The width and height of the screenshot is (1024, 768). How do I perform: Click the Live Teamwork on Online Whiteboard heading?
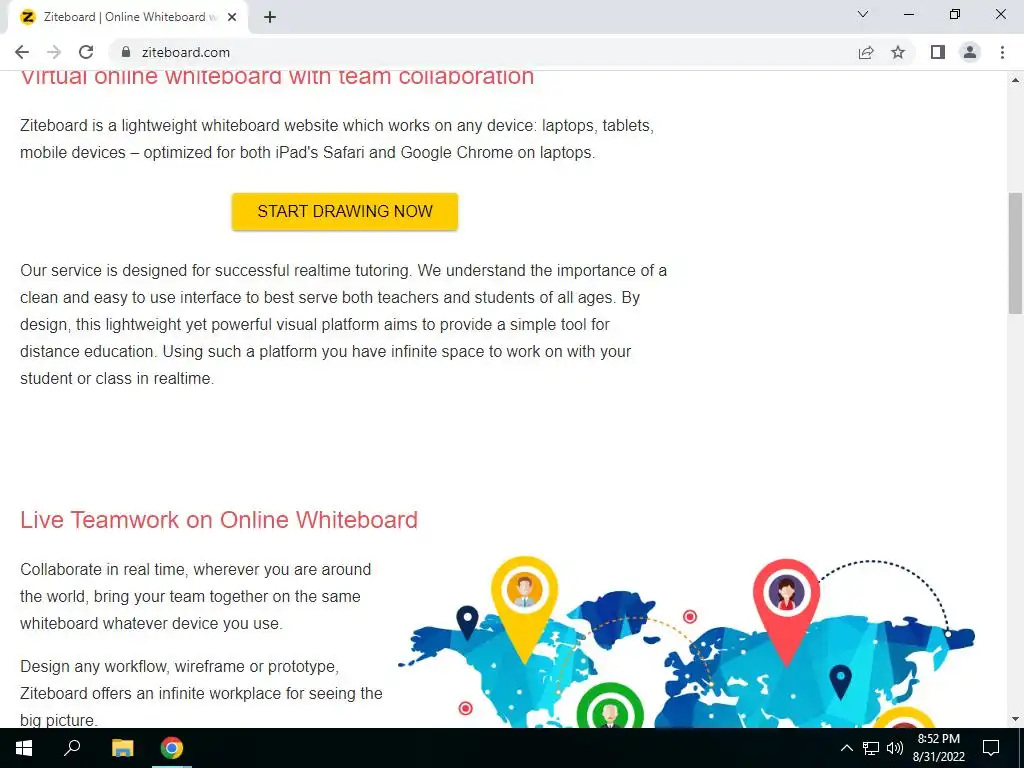click(x=219, y=520)
